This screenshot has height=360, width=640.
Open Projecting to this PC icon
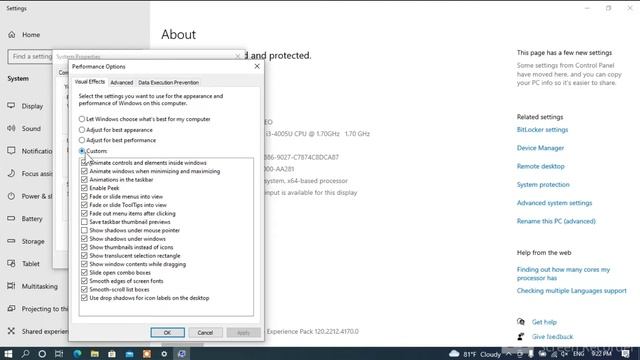(11, 309)
